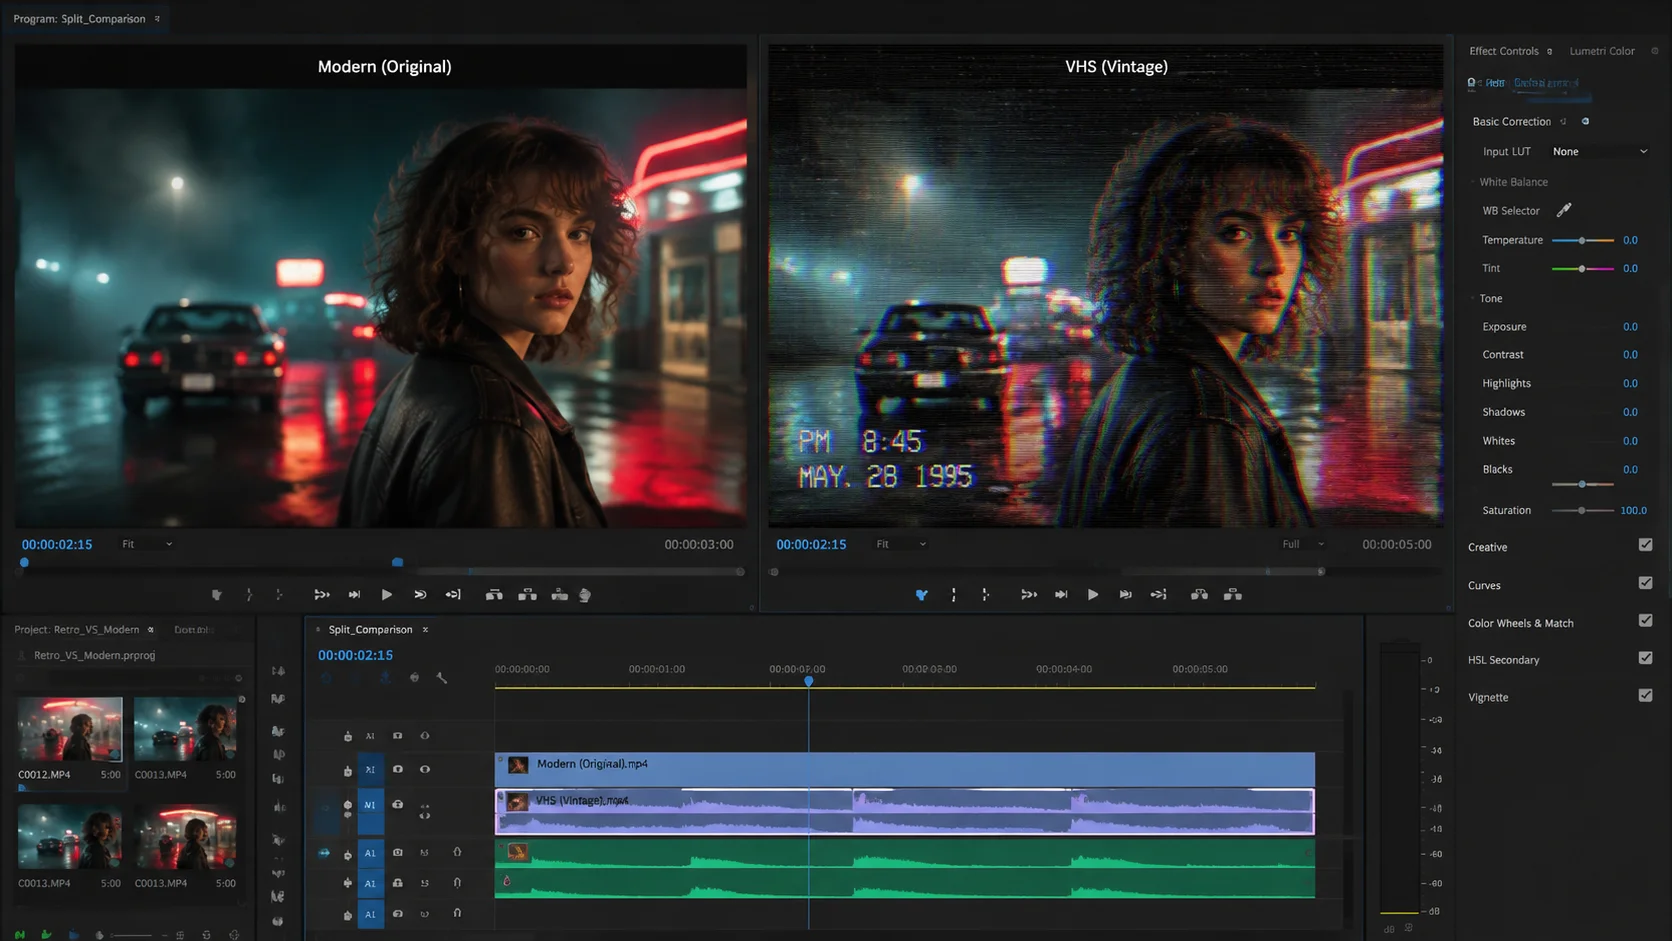Click the Exposure value 0.0

coord(1630,327)
